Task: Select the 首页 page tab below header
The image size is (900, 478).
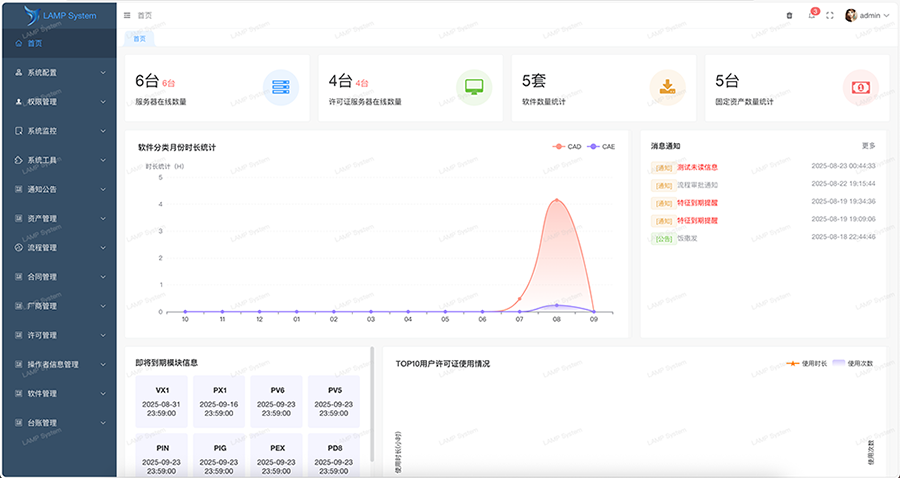Action: 139,39
